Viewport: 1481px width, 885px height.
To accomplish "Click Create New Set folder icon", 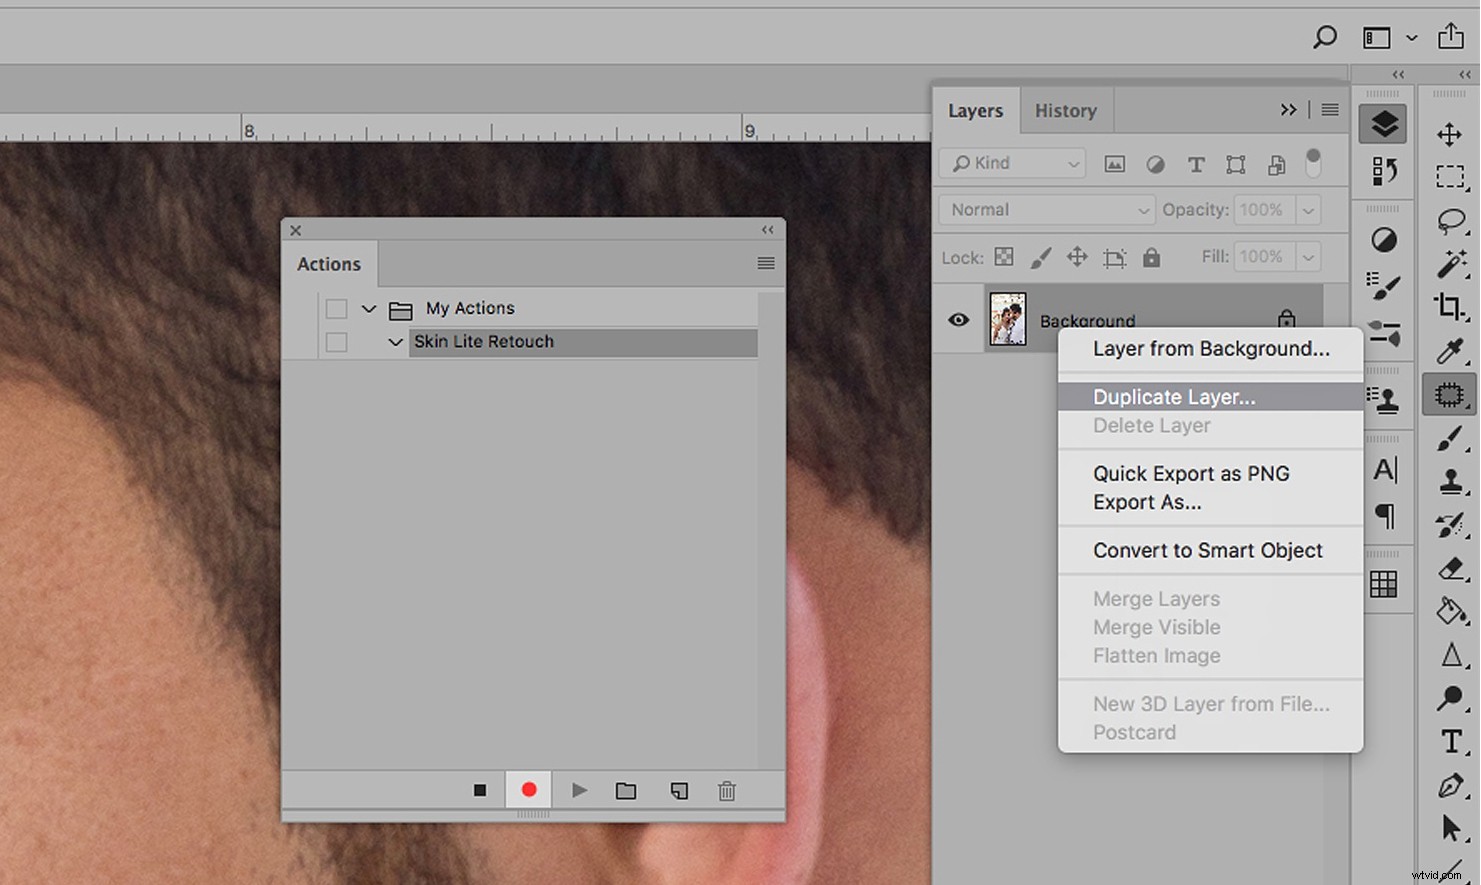I will click(x=626, y=791).
